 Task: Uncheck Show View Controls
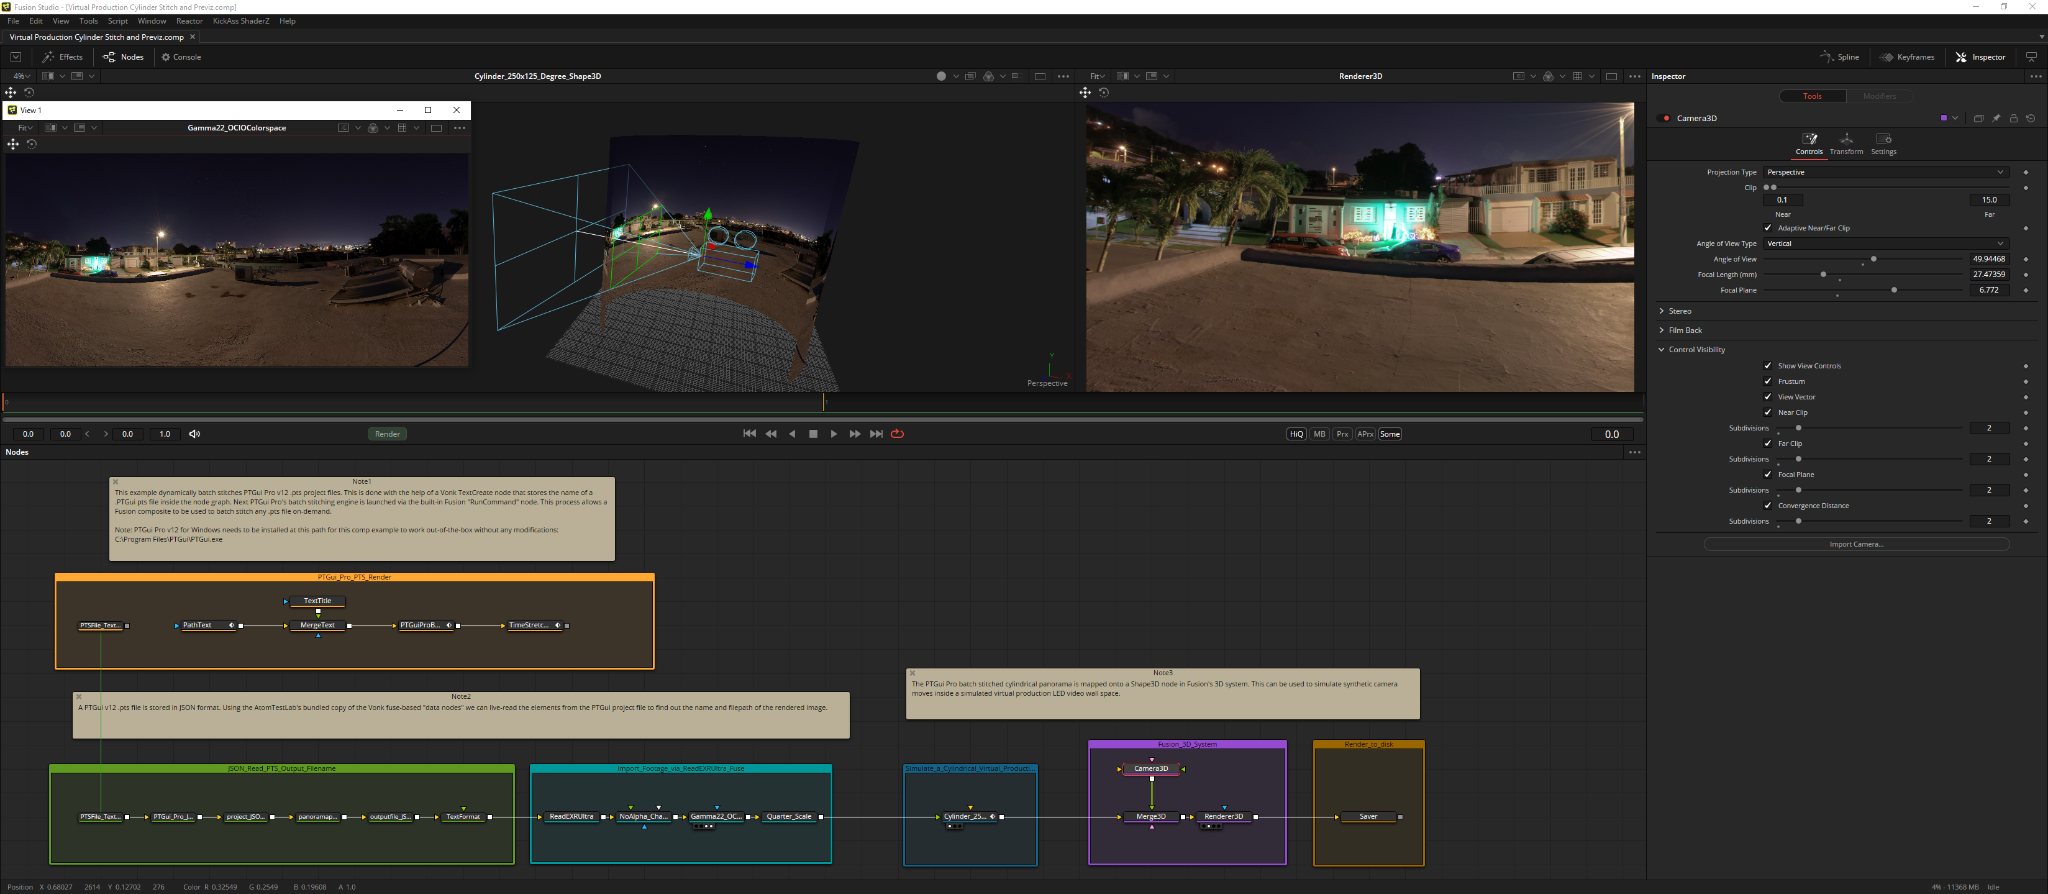(1768, 366)
